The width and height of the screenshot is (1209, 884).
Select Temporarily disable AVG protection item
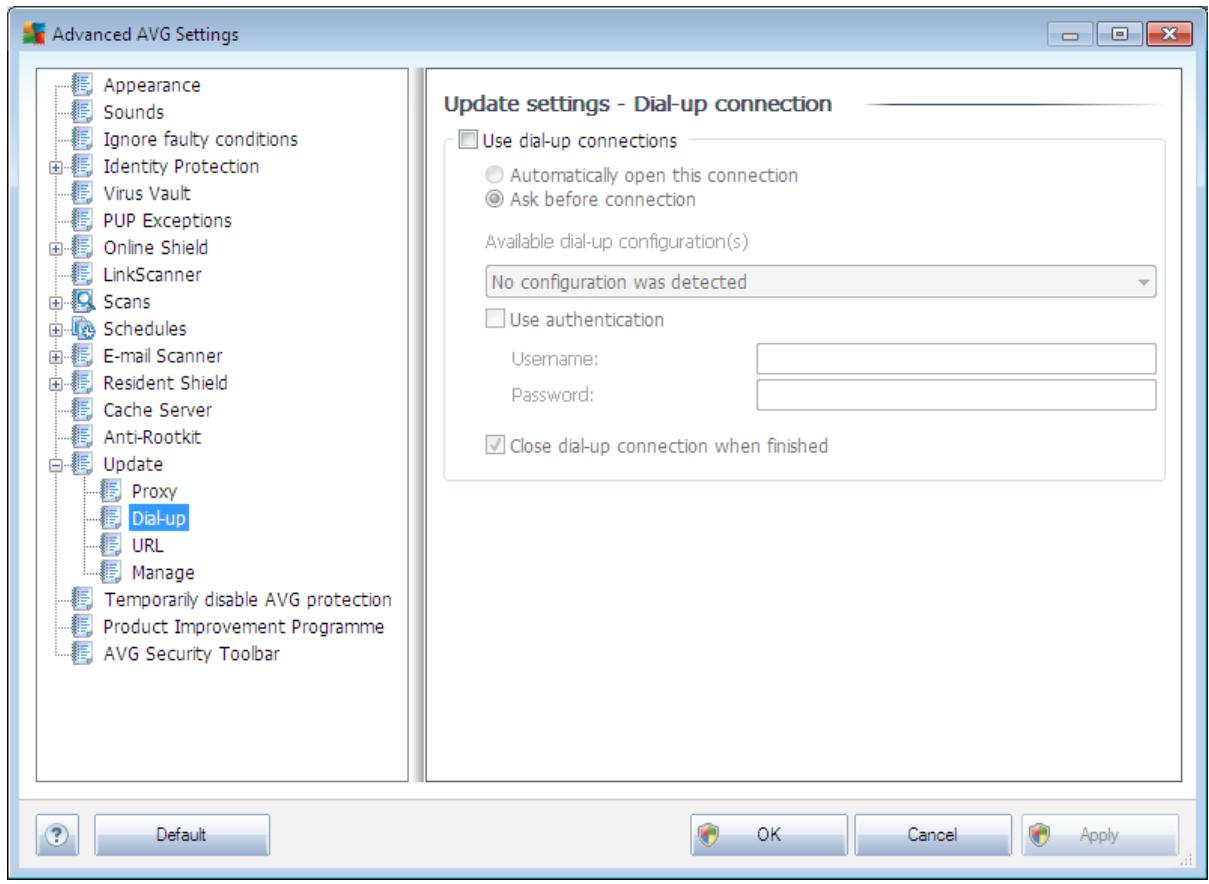(x=247, y=599)
